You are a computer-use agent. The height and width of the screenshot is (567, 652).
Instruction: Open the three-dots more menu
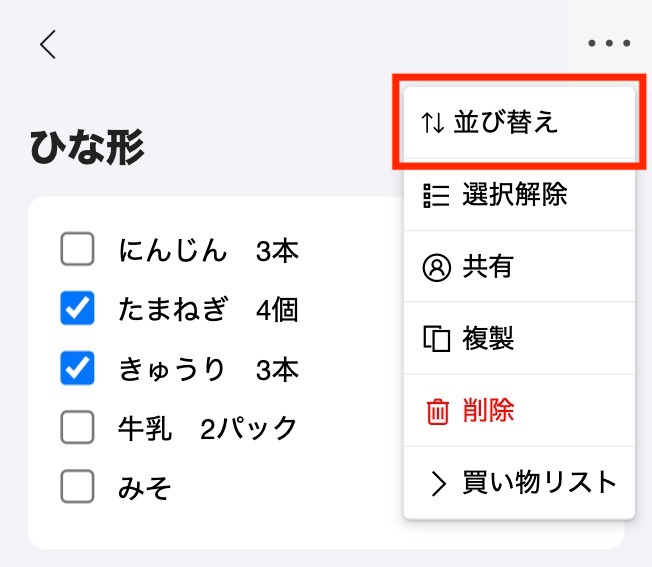pos(609,43)
